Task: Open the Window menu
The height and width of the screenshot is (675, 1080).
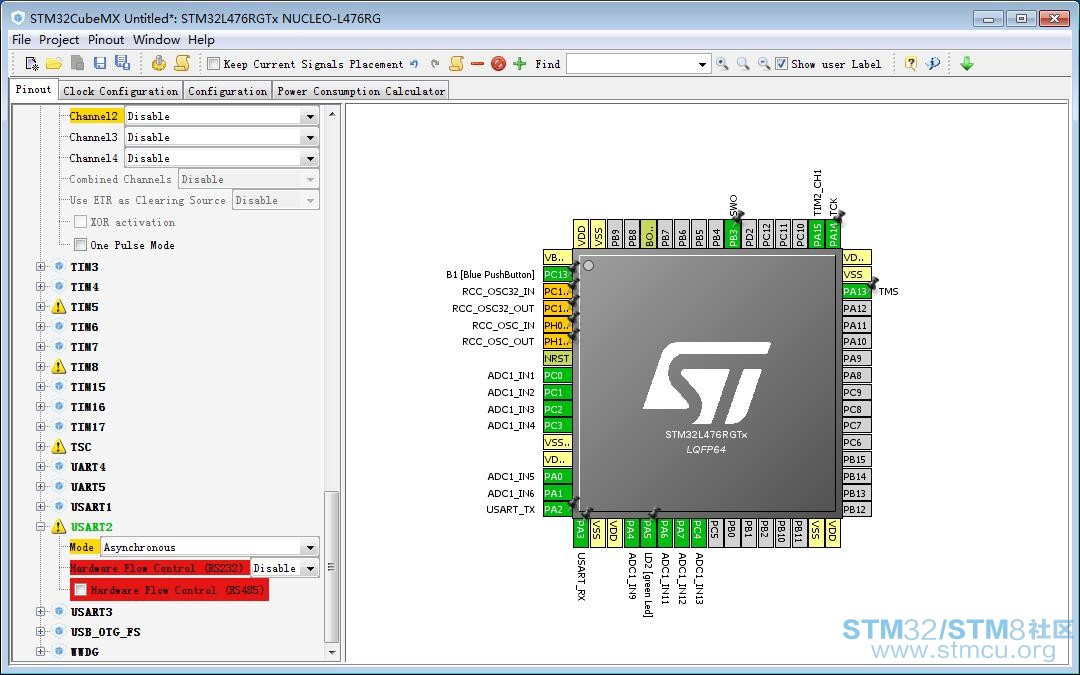Action: point(156,40)
